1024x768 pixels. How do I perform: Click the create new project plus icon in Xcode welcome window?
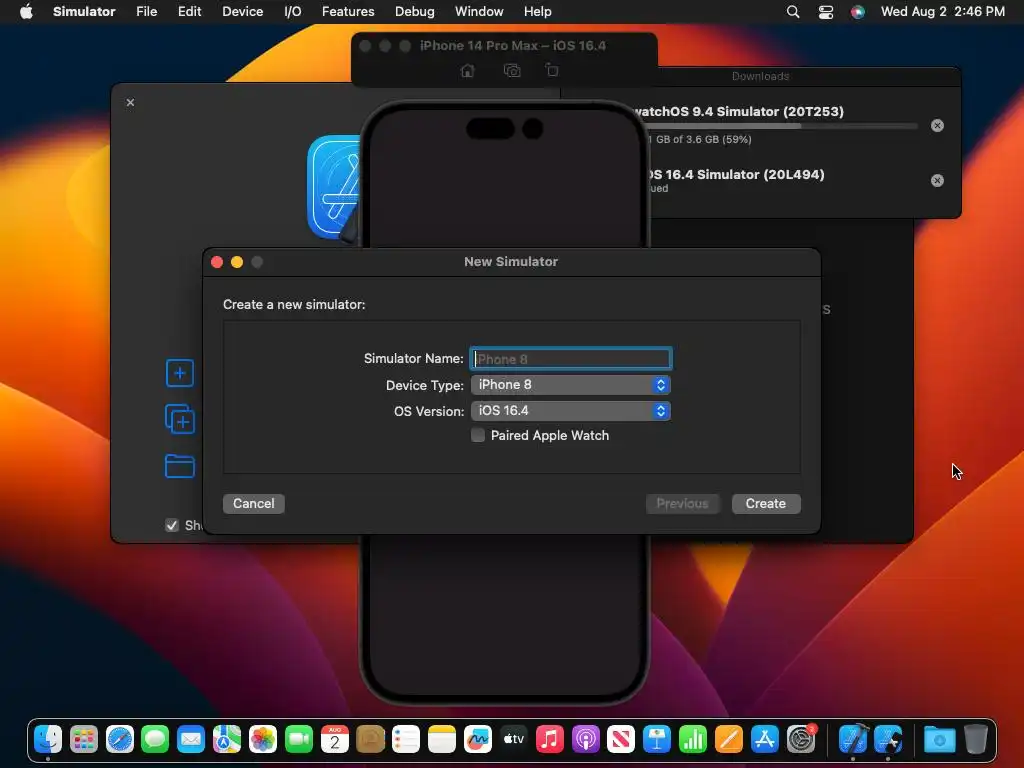point(180,374)
